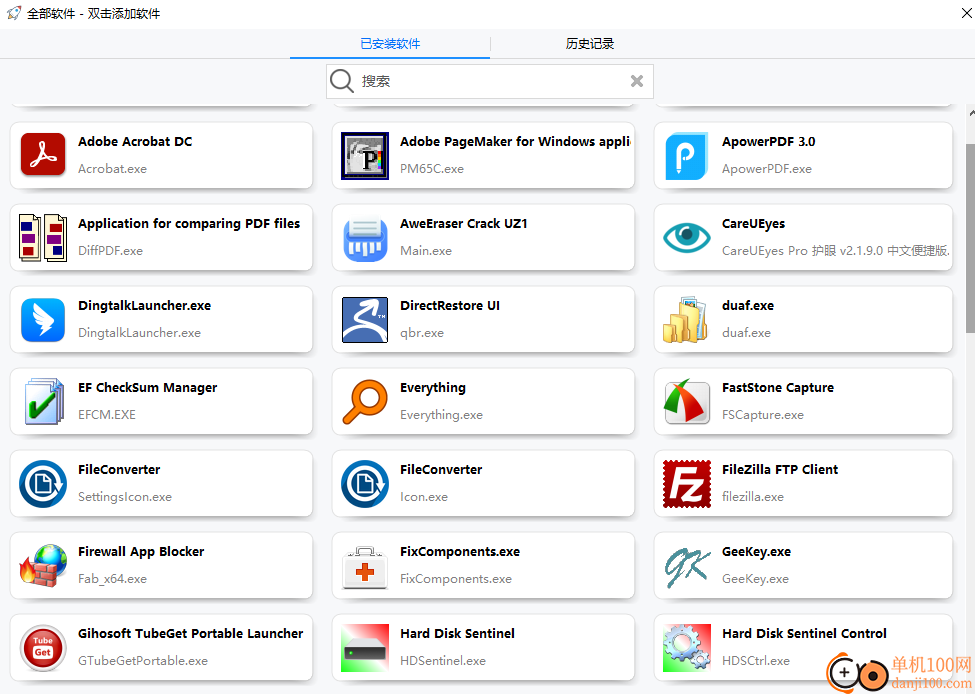
Task: Click the Firewall App Blocker icon
Action: [43, 566]
